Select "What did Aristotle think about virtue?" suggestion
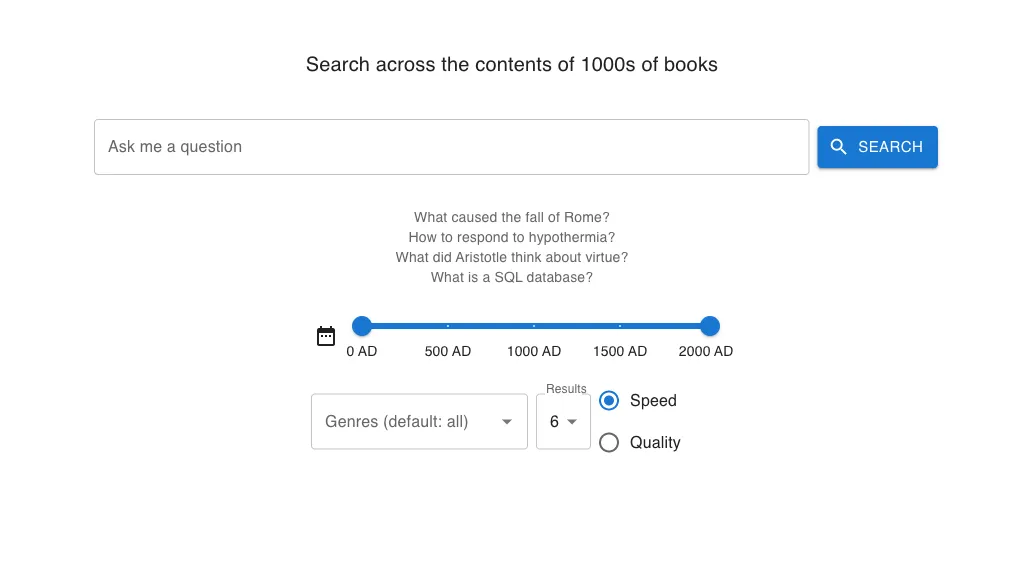Viewport: 1024px width, 576px height. [x=512, y=257]
